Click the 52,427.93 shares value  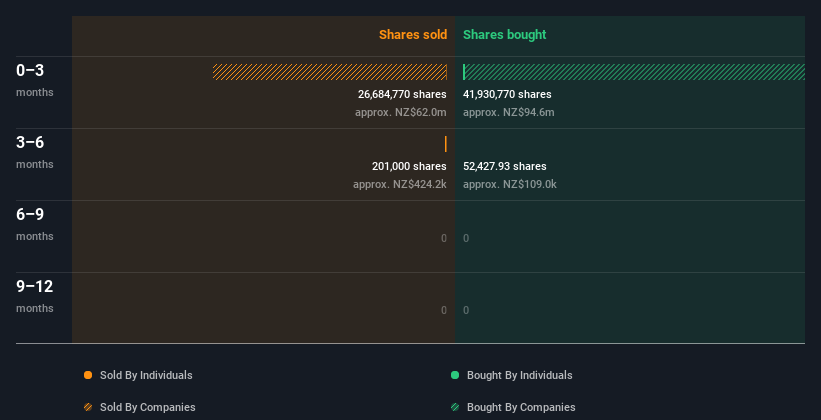click(x=505, y=166)
